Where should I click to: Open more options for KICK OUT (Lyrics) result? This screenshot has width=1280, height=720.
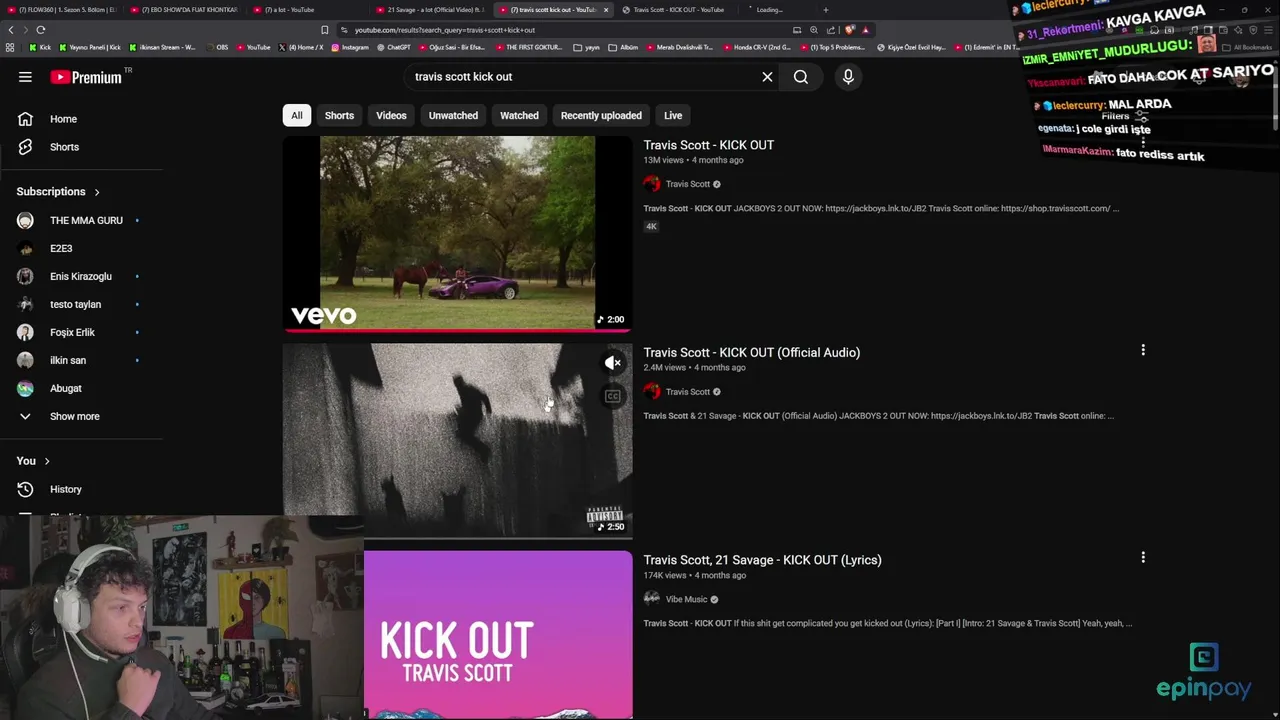pos(1143,557)
